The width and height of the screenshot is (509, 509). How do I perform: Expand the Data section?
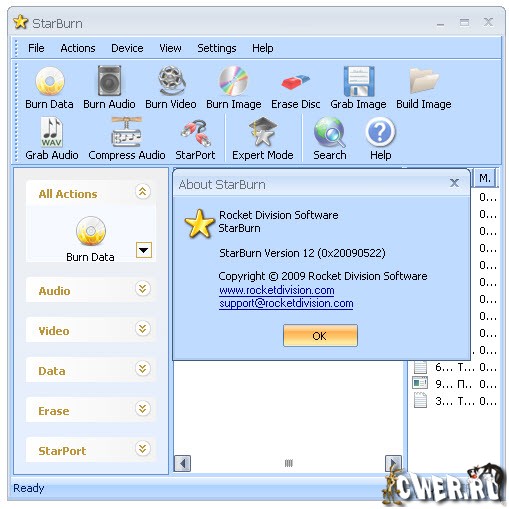coord(143,369)
